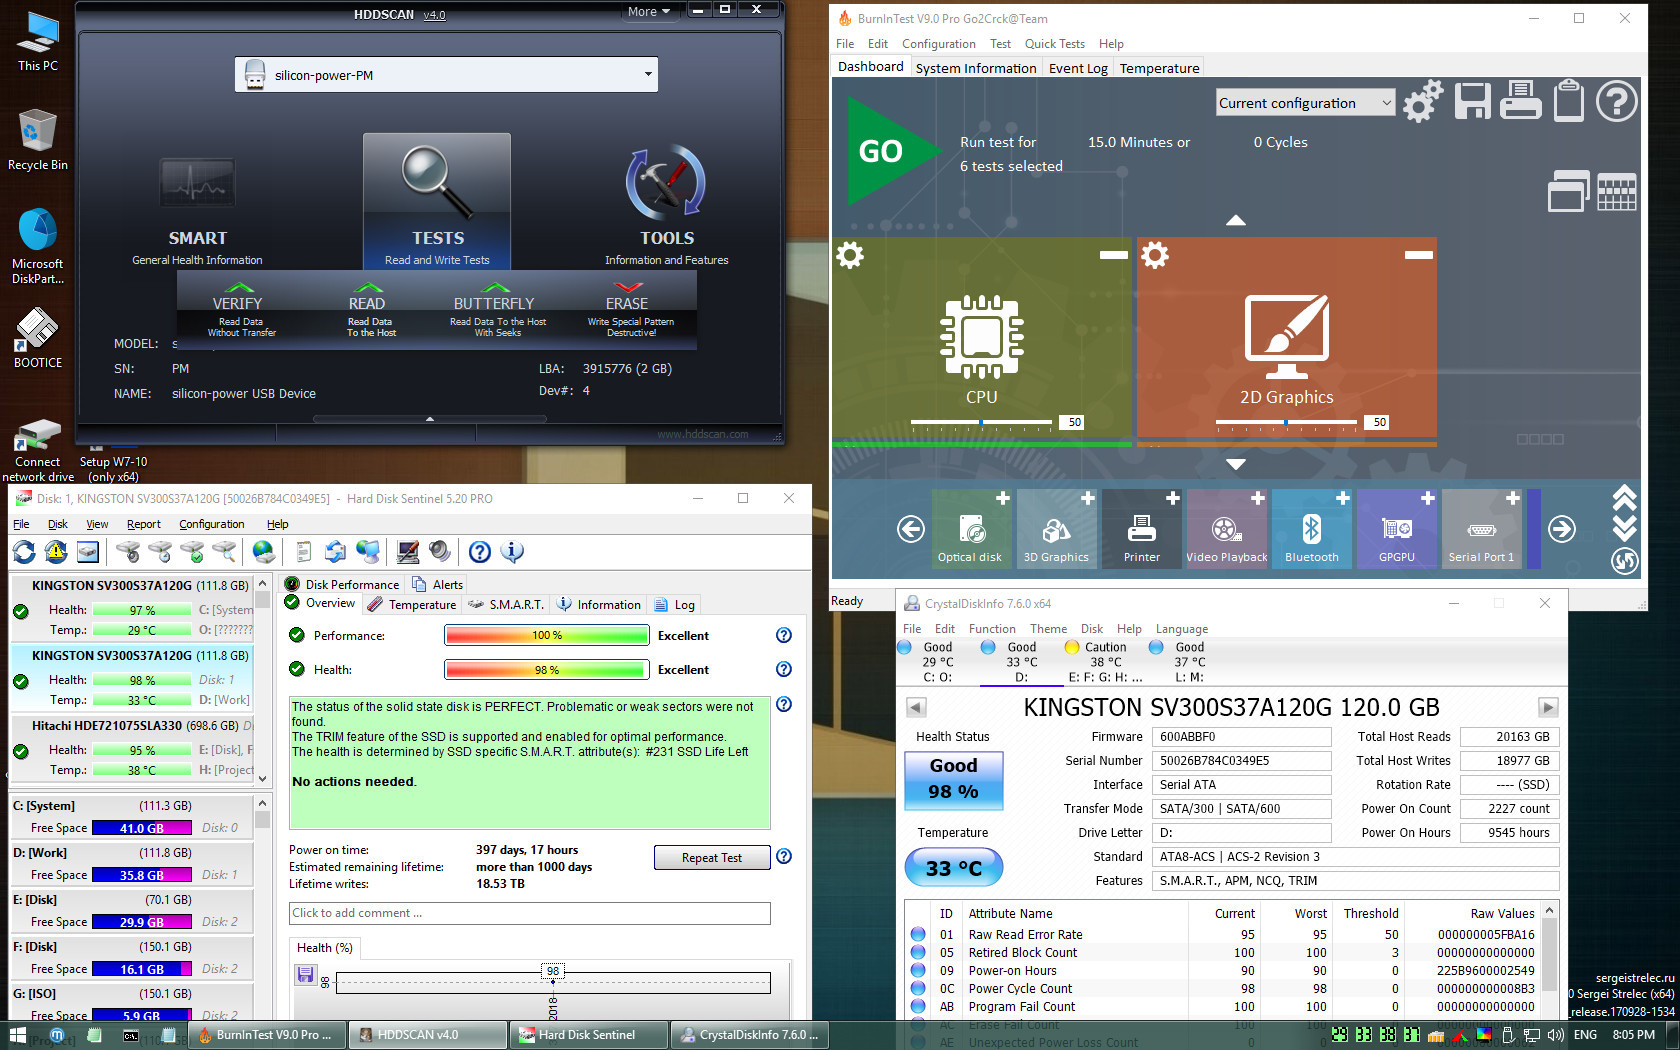Switch to Event Log tab in BurnInTest
Viewport: 1680px width, 1050px height.
(x=1078, y=68)
